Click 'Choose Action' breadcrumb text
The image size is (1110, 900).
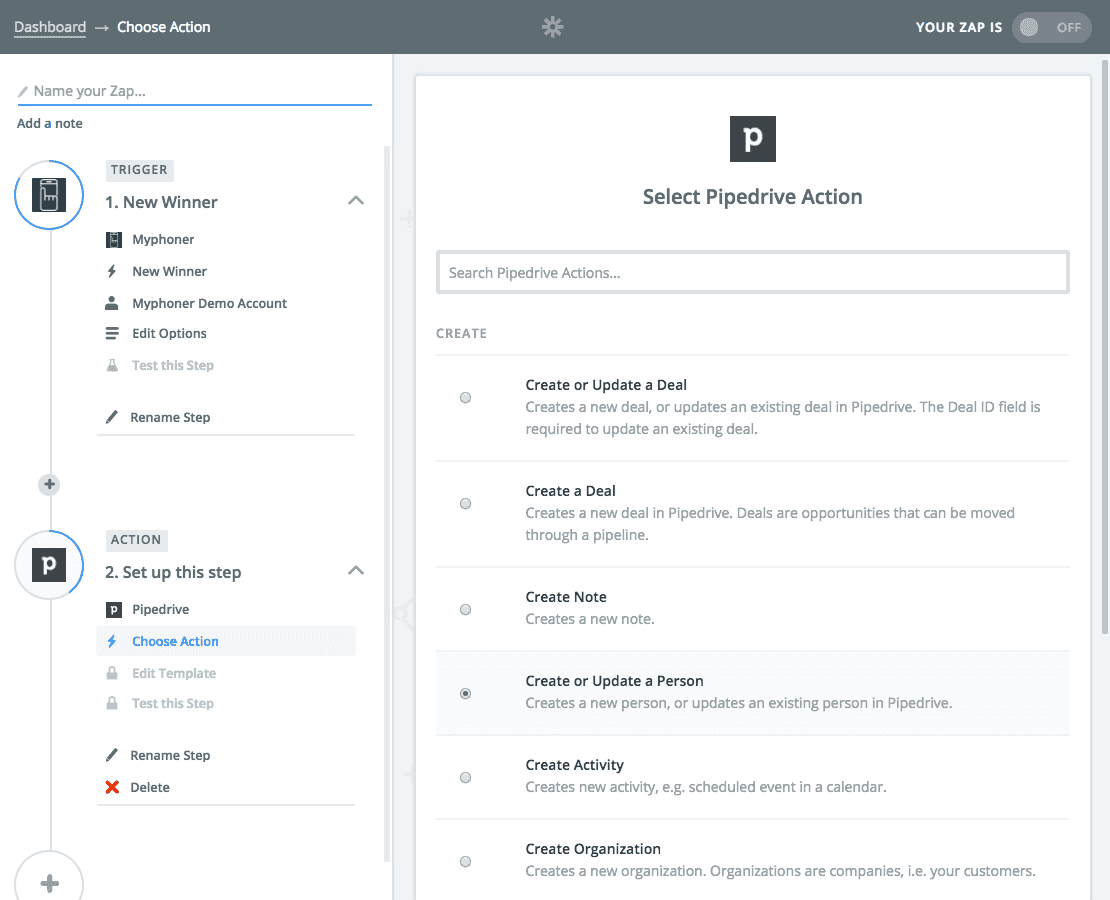point(164,27)
